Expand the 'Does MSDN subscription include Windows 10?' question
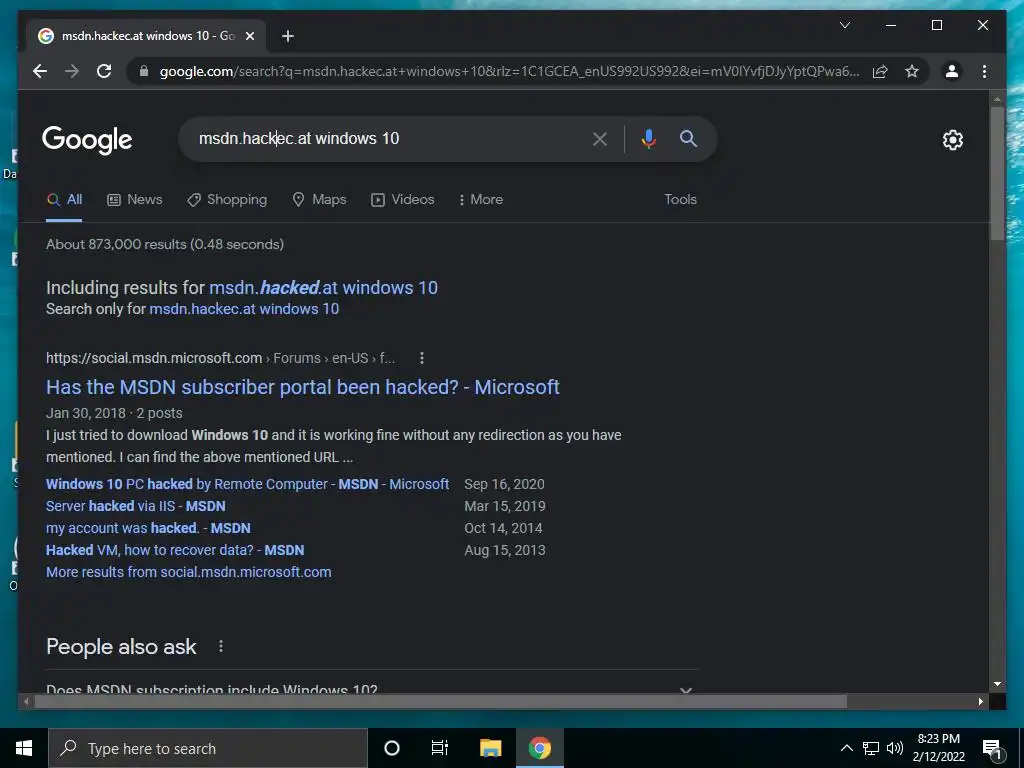This screenshot has height=768, width=1024. point(372,688)
